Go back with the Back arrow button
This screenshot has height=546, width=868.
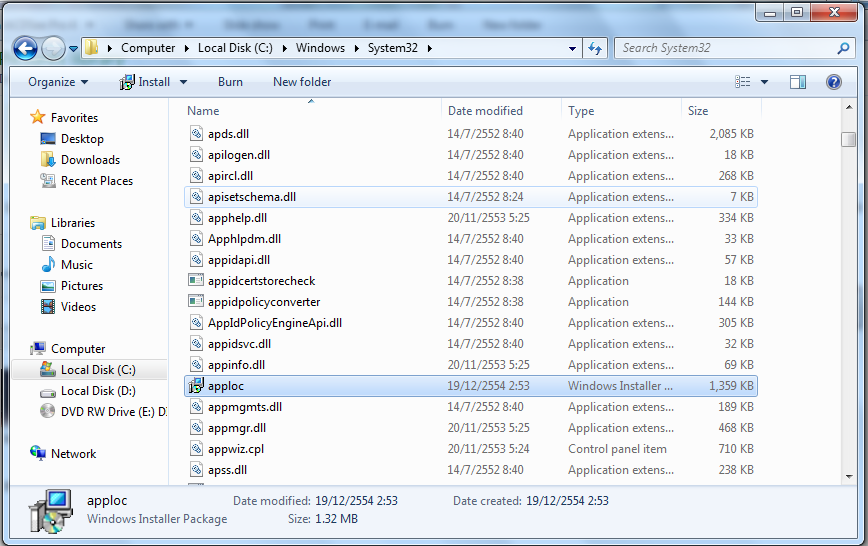pos(25,49)
